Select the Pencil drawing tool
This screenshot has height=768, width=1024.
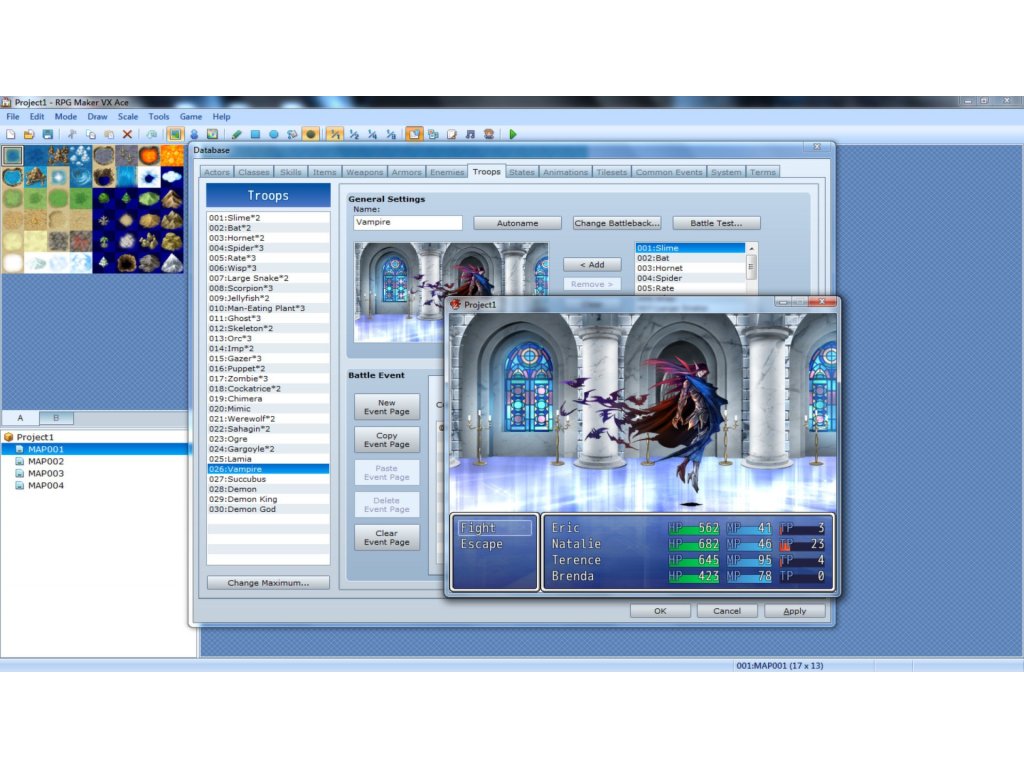[x=237, y=134]
